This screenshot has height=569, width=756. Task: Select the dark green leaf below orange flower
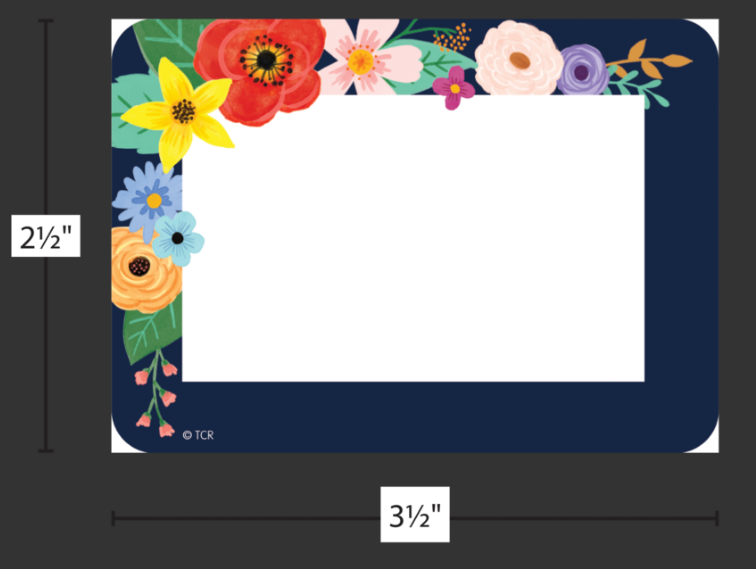[151, 330]
